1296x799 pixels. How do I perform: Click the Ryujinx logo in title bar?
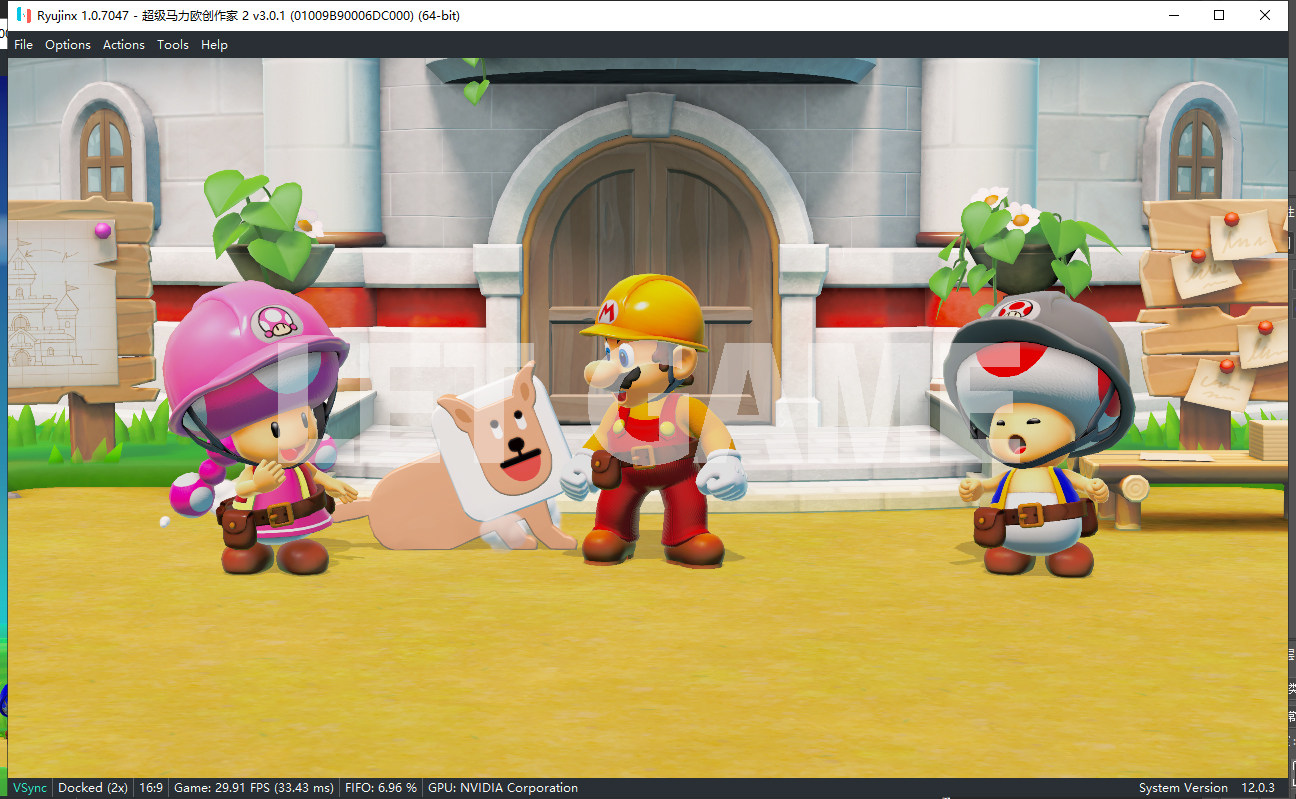[x=20, y=15]
